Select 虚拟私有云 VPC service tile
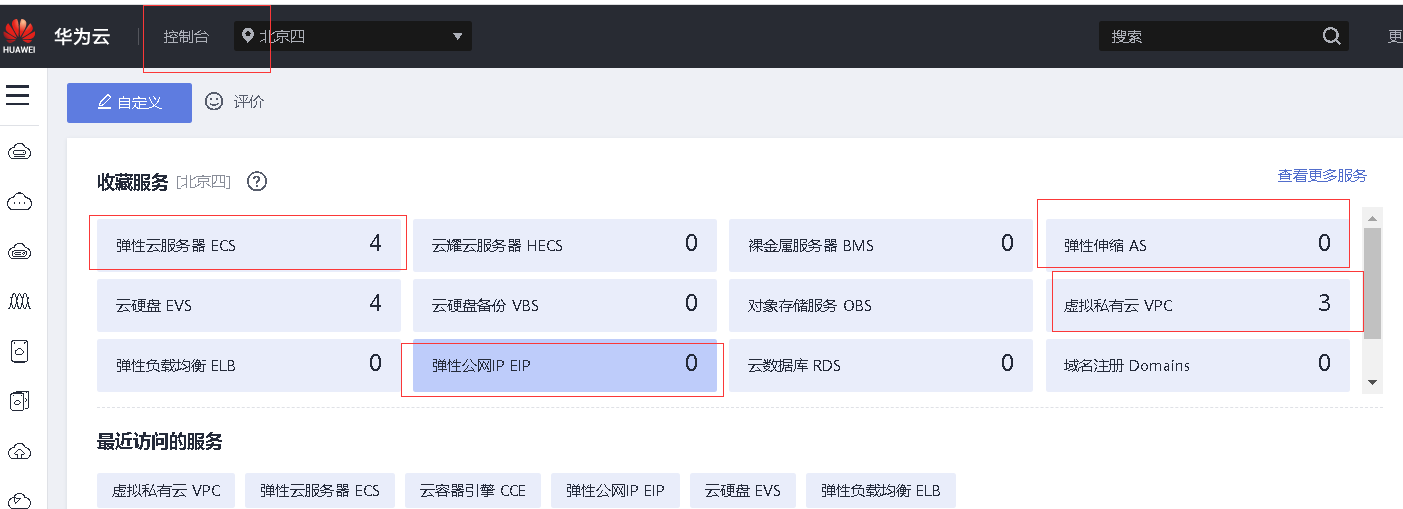Viewport: 1403px width, 509px height. point(1197,305)
